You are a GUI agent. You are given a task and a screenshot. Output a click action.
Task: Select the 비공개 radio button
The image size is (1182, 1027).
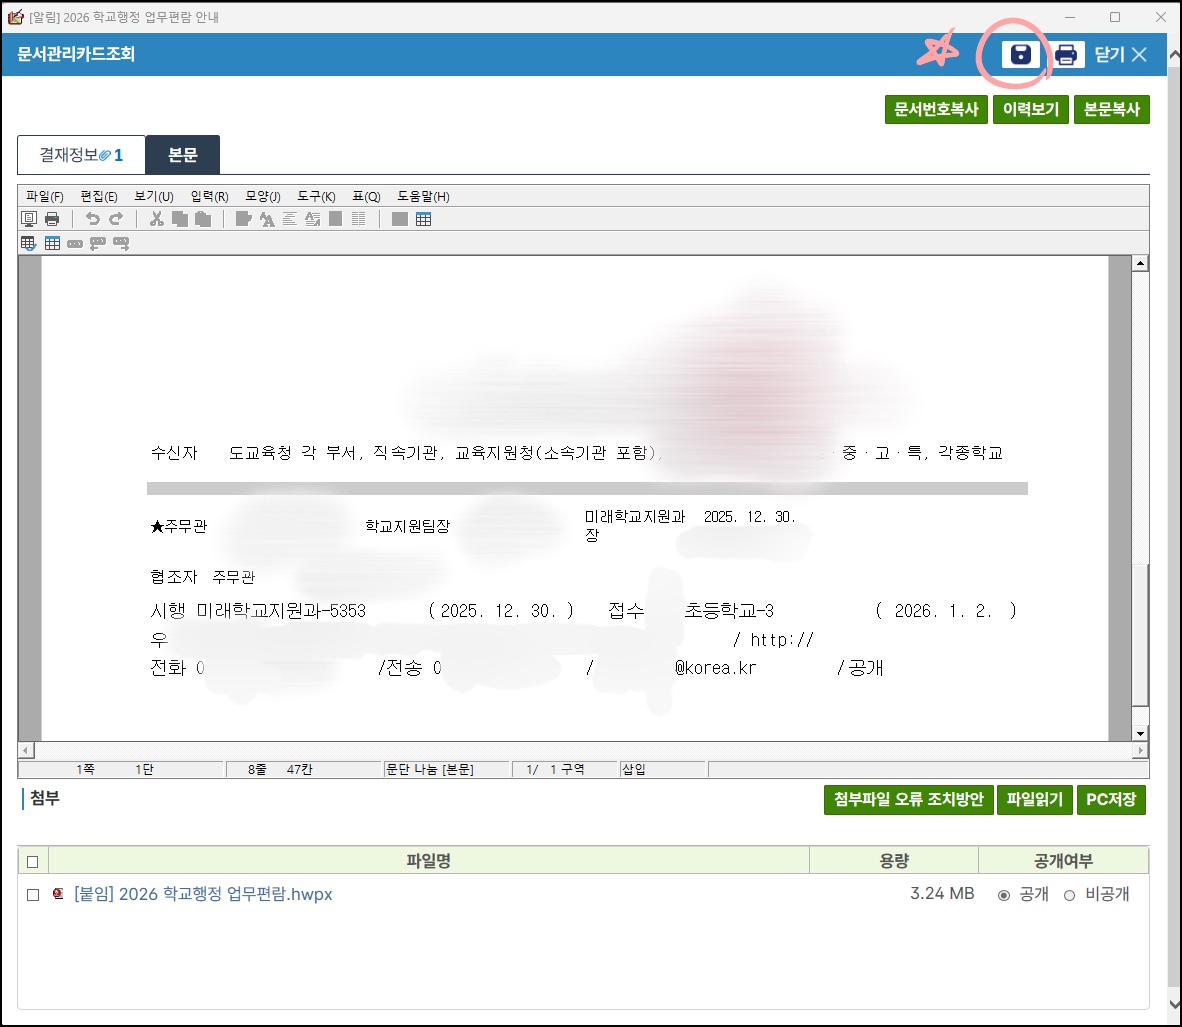pos(1069,895)
